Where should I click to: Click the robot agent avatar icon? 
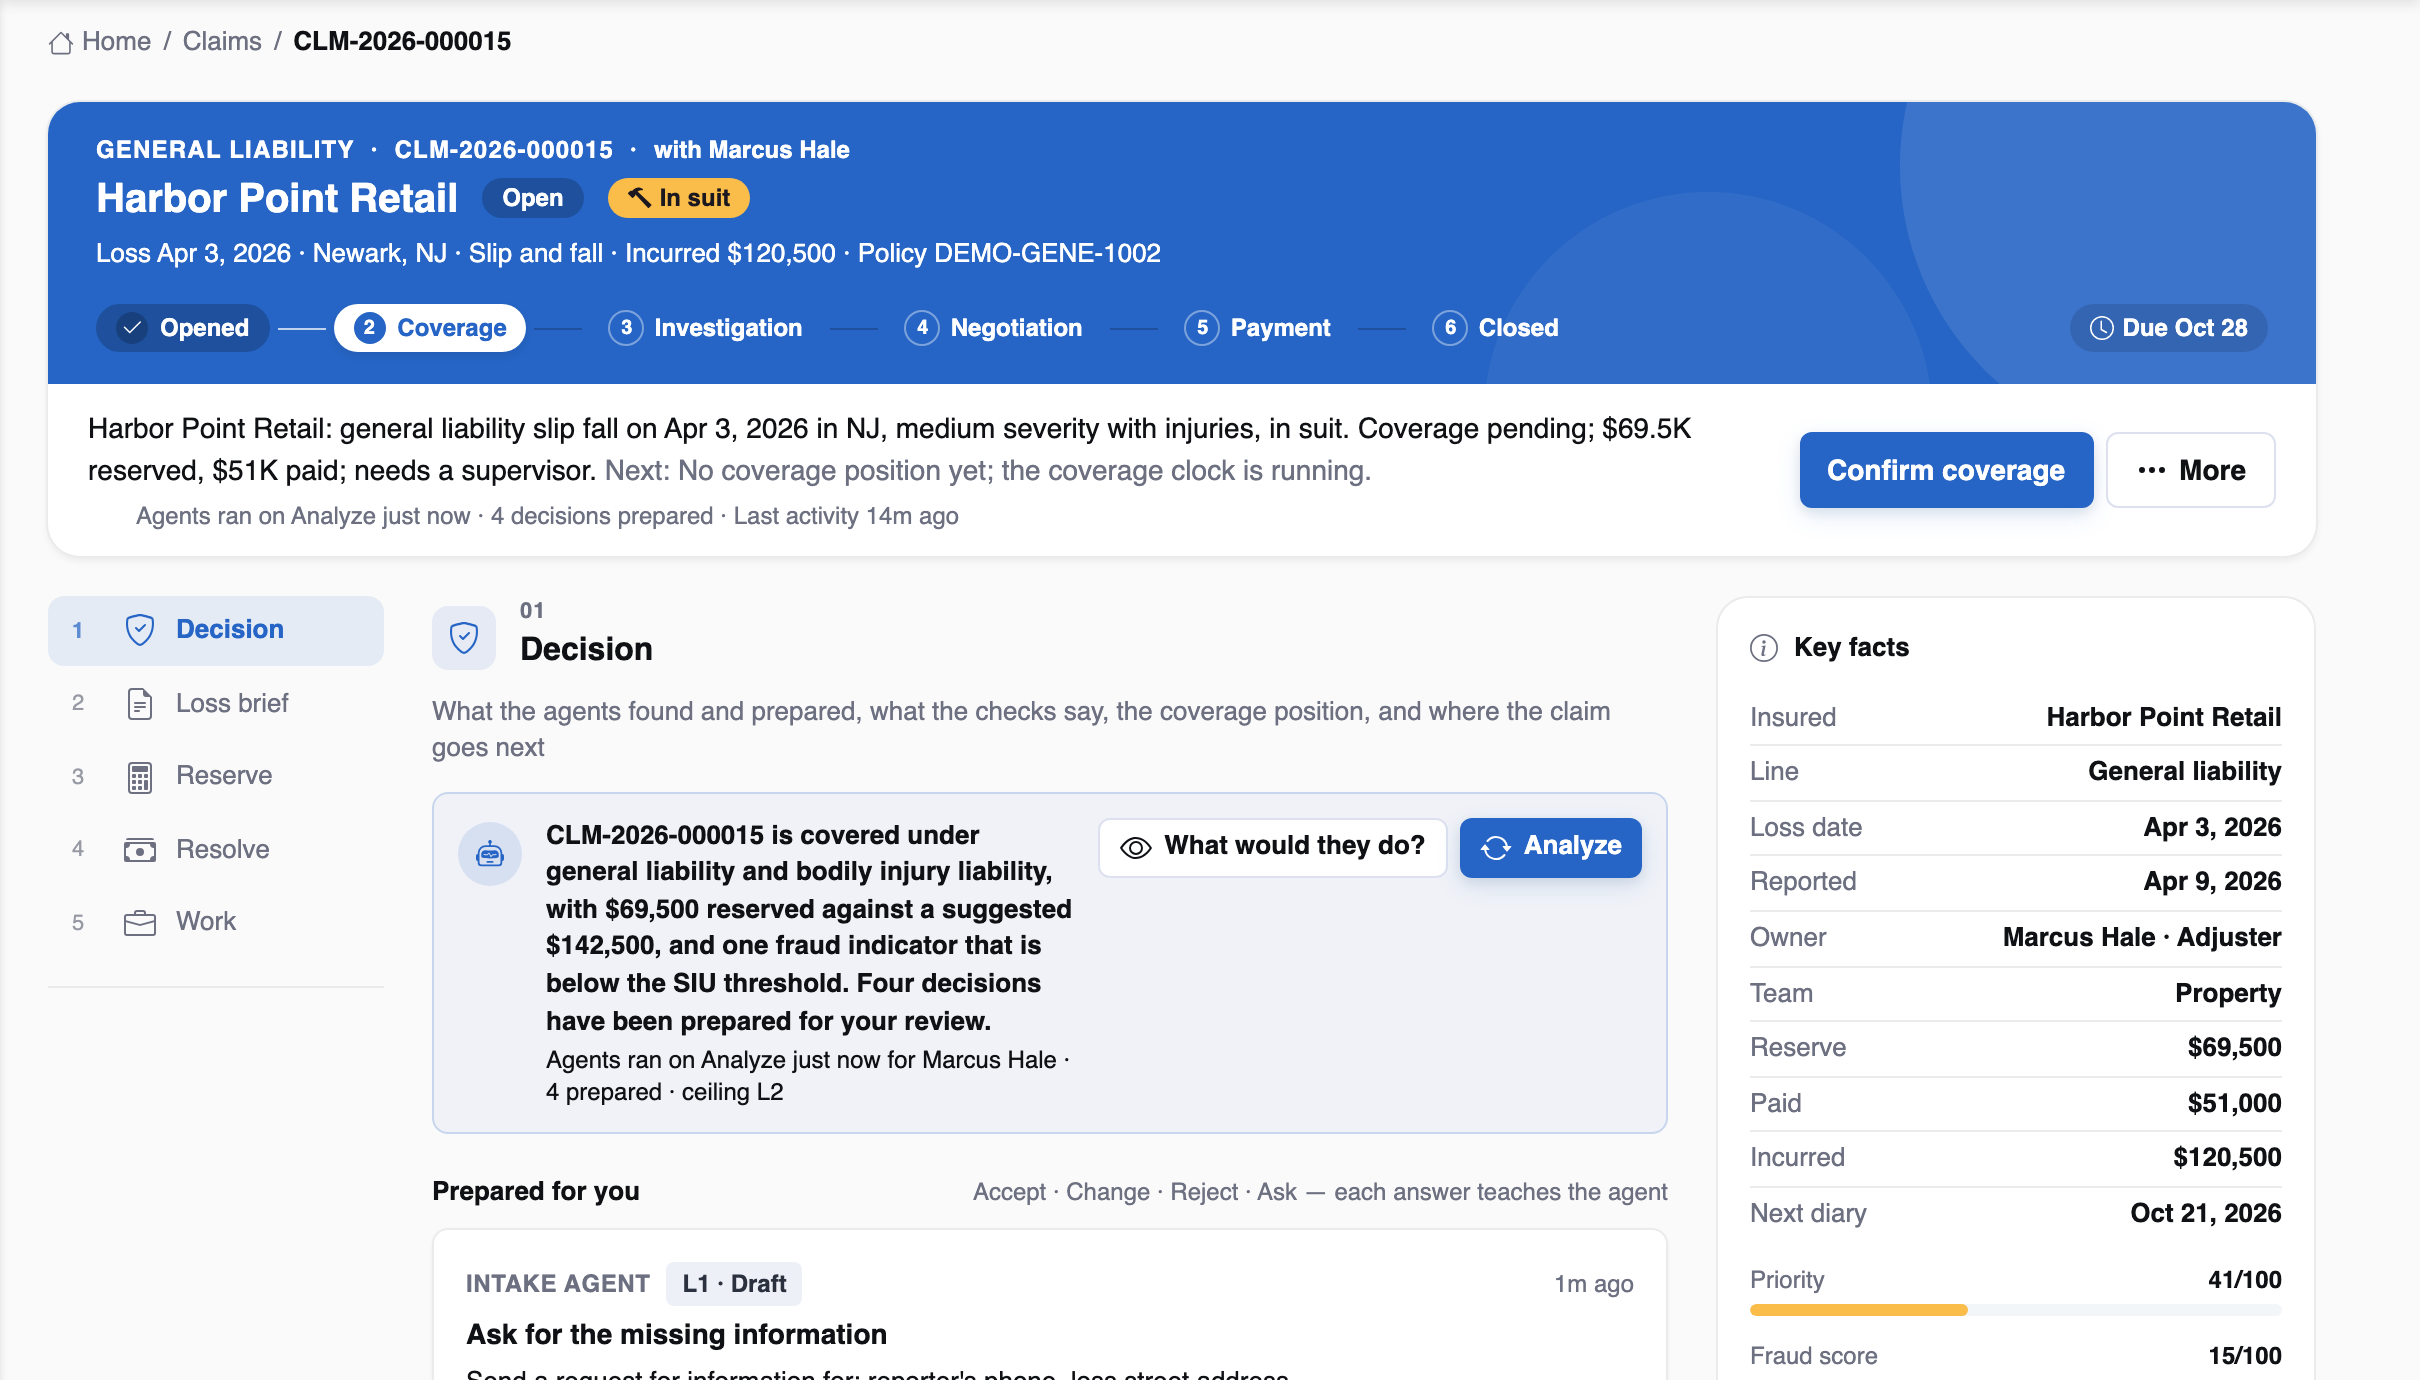[490, 854]
